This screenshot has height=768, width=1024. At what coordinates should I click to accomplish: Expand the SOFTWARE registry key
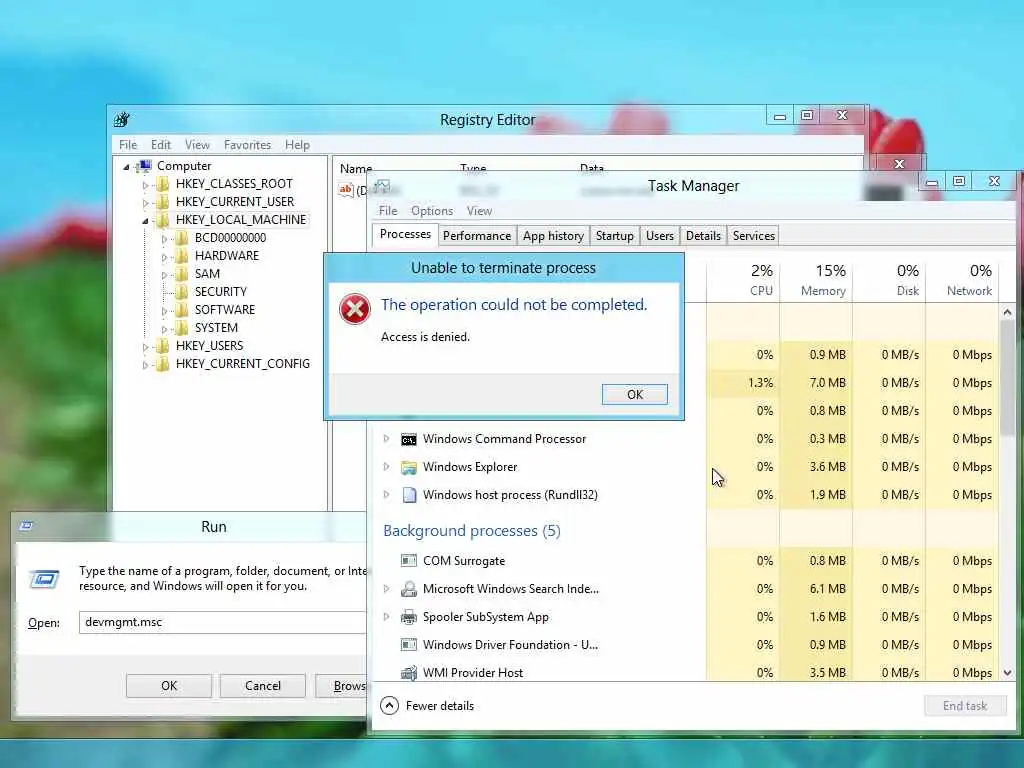[x=164, y=310]
